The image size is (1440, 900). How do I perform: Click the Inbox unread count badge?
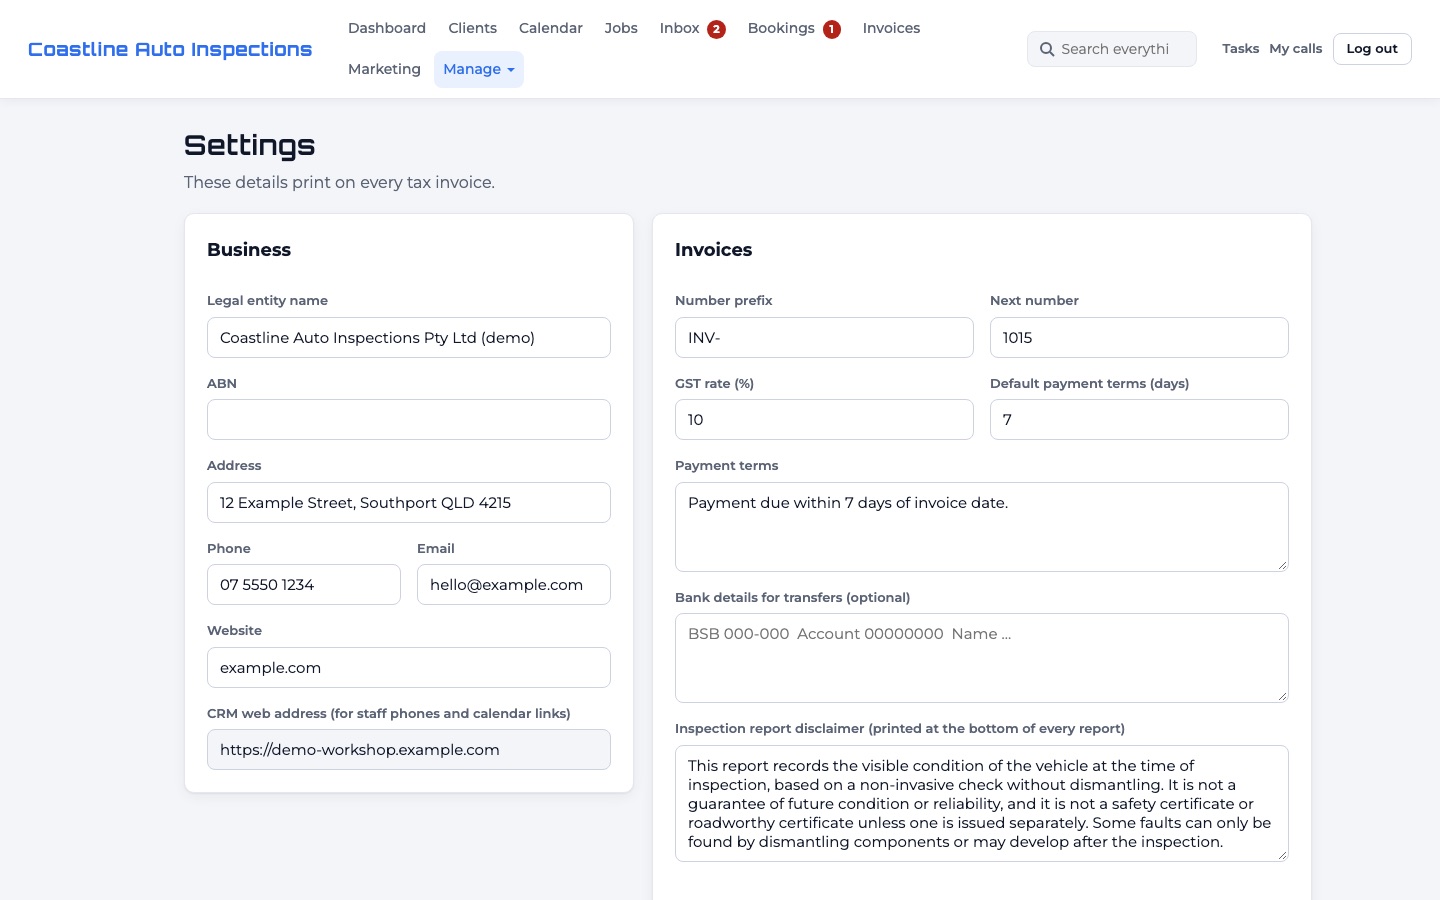click(x=716, y=29)
